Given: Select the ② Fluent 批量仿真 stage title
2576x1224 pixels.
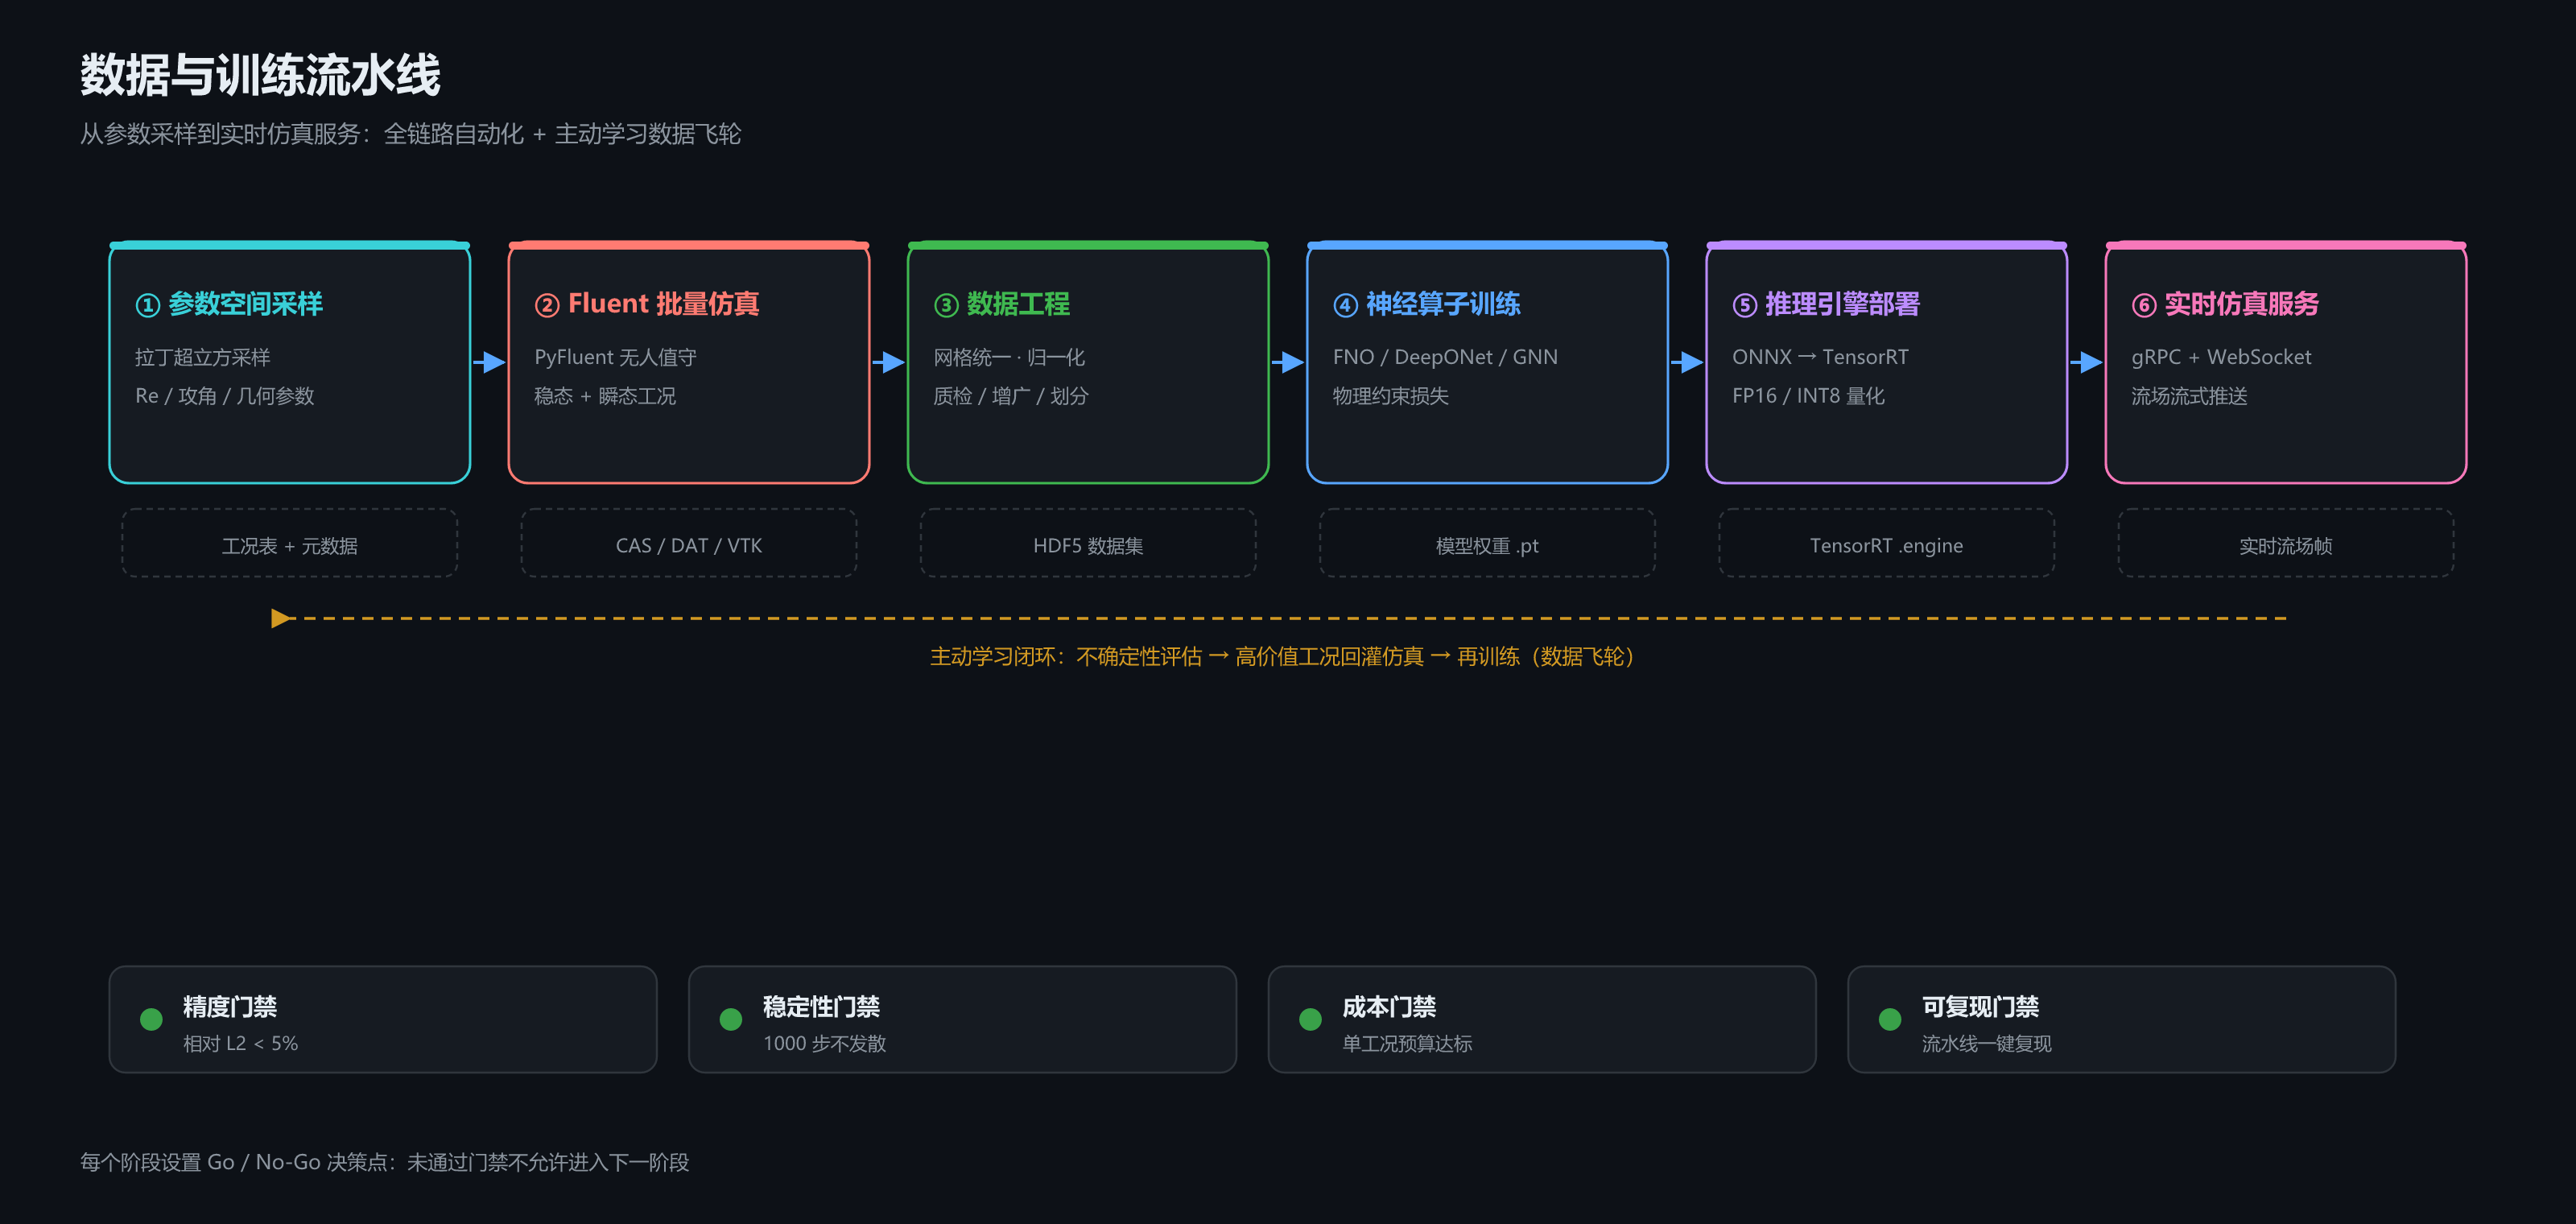Looking at the screenshot, I should (647, 304).
